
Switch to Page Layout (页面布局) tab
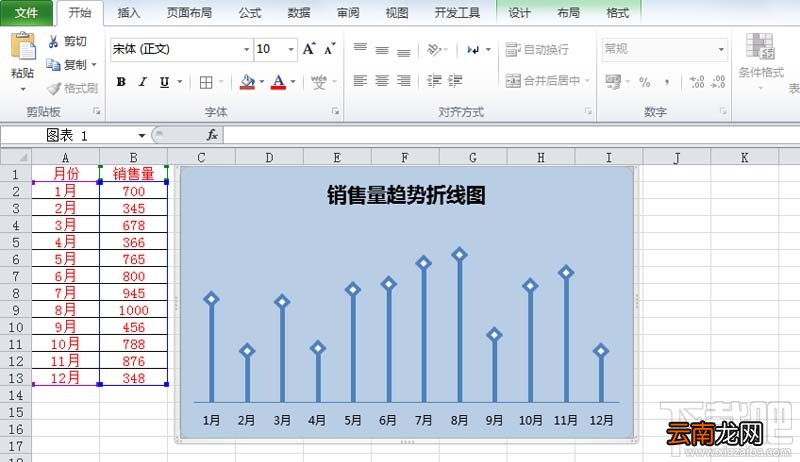tap(189, 13)
